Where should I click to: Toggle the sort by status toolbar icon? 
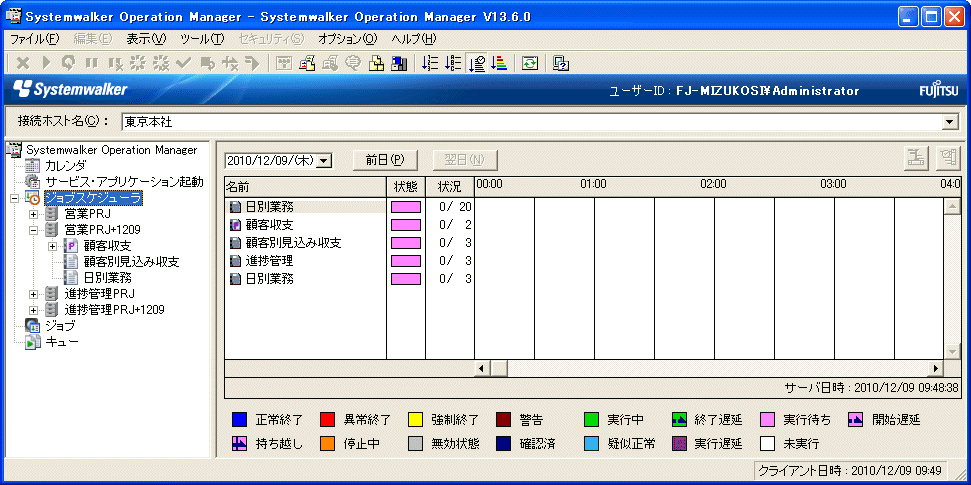(476, 63)
